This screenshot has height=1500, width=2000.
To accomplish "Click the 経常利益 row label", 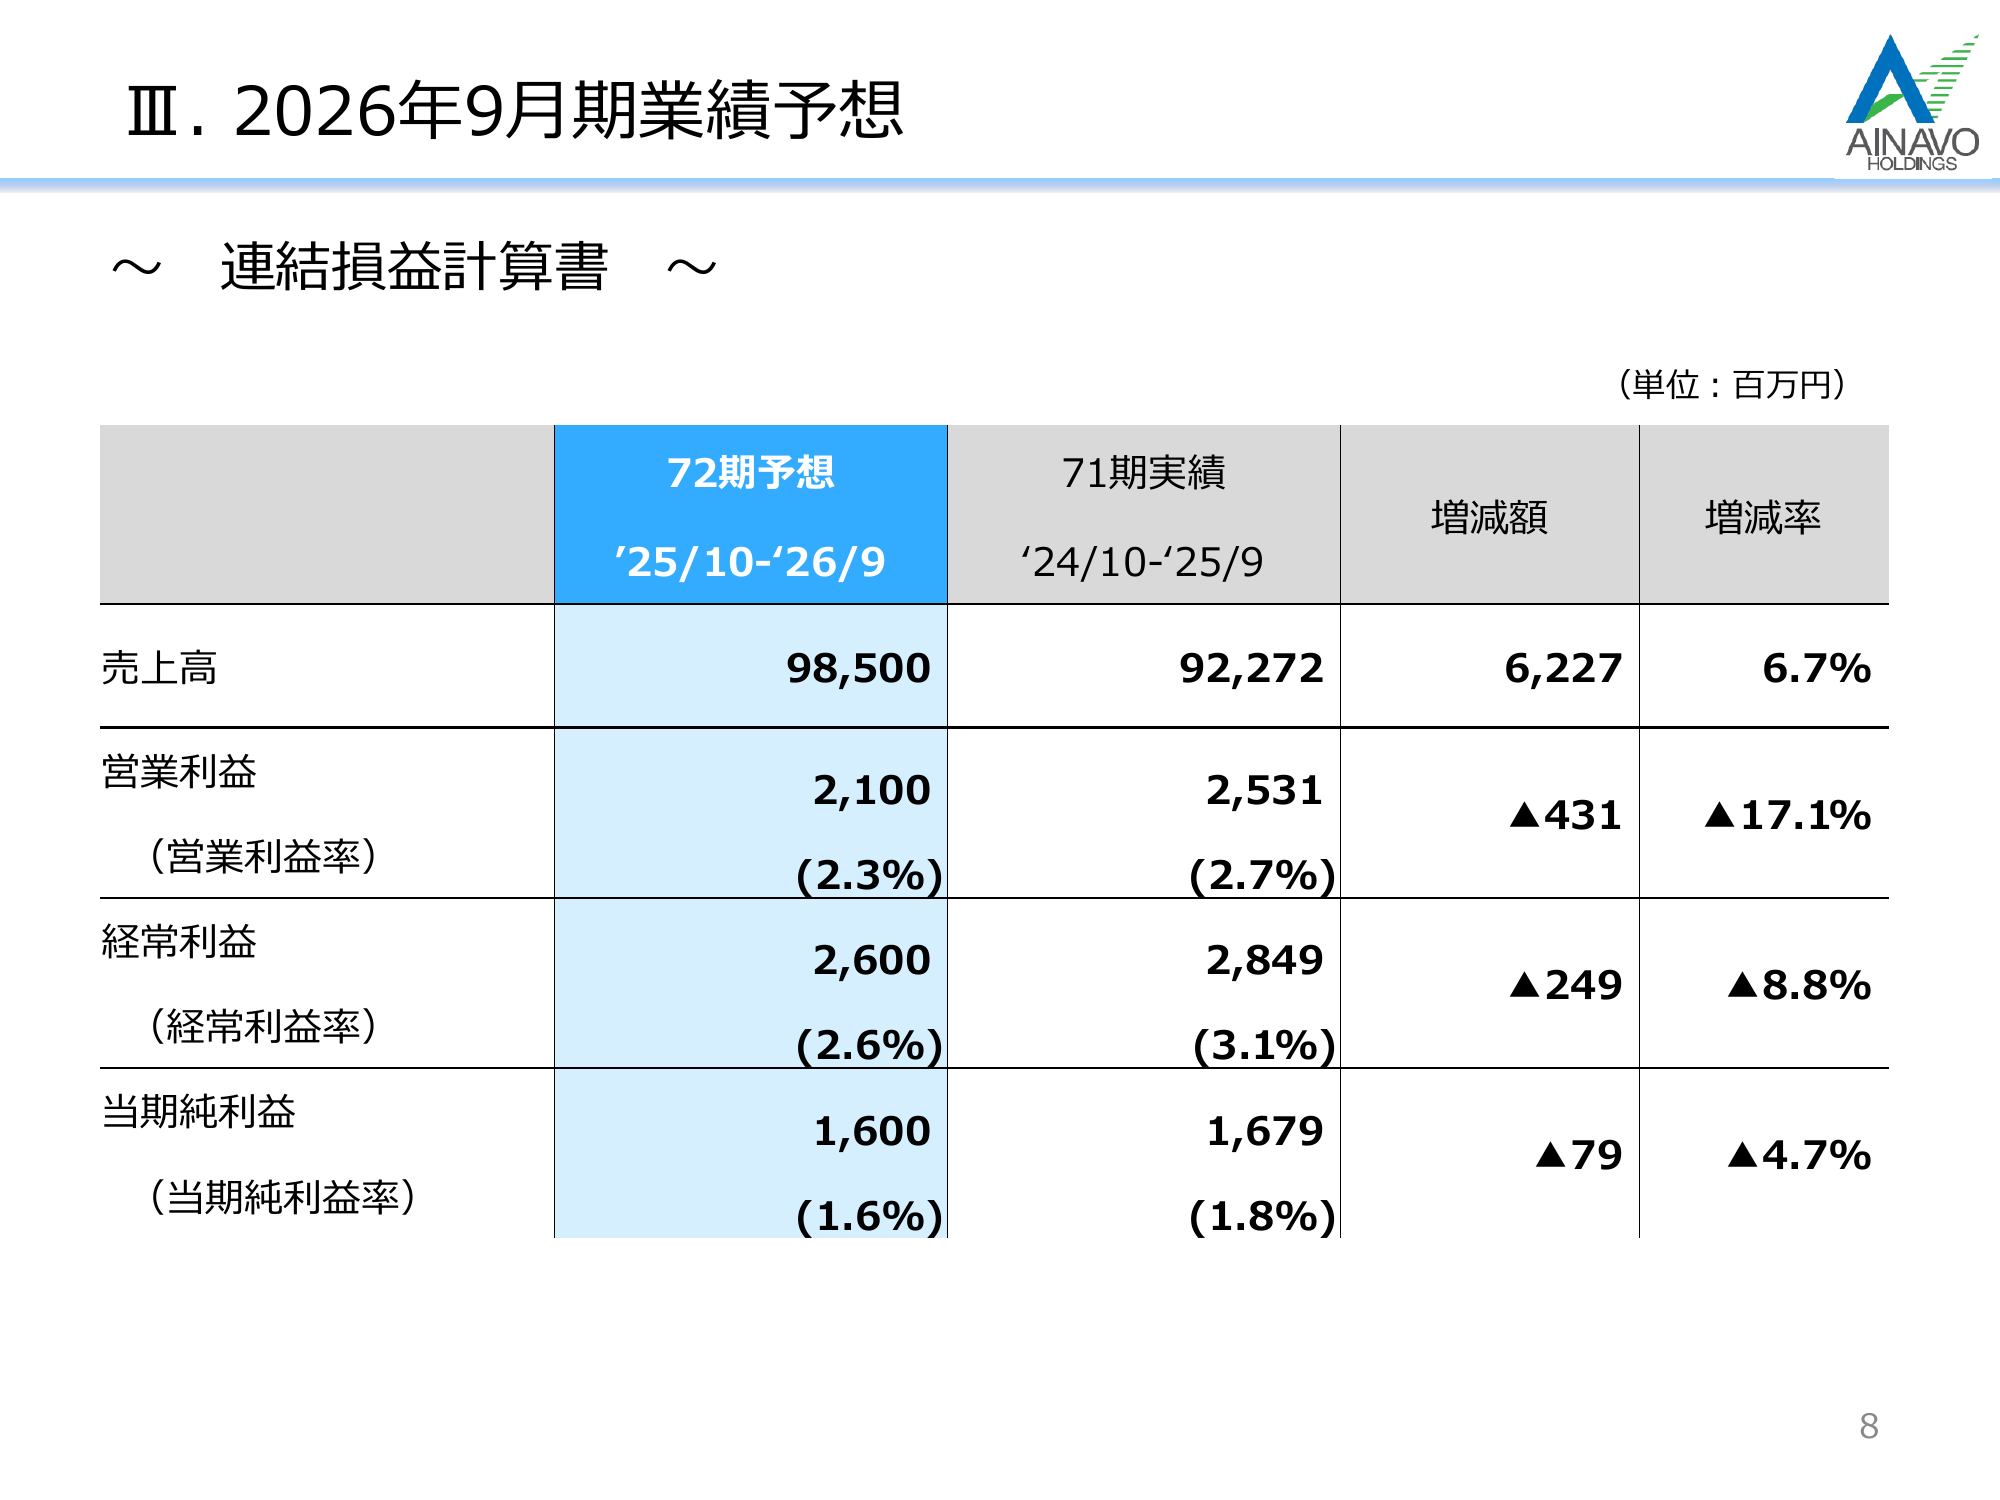I will [180, 941].
